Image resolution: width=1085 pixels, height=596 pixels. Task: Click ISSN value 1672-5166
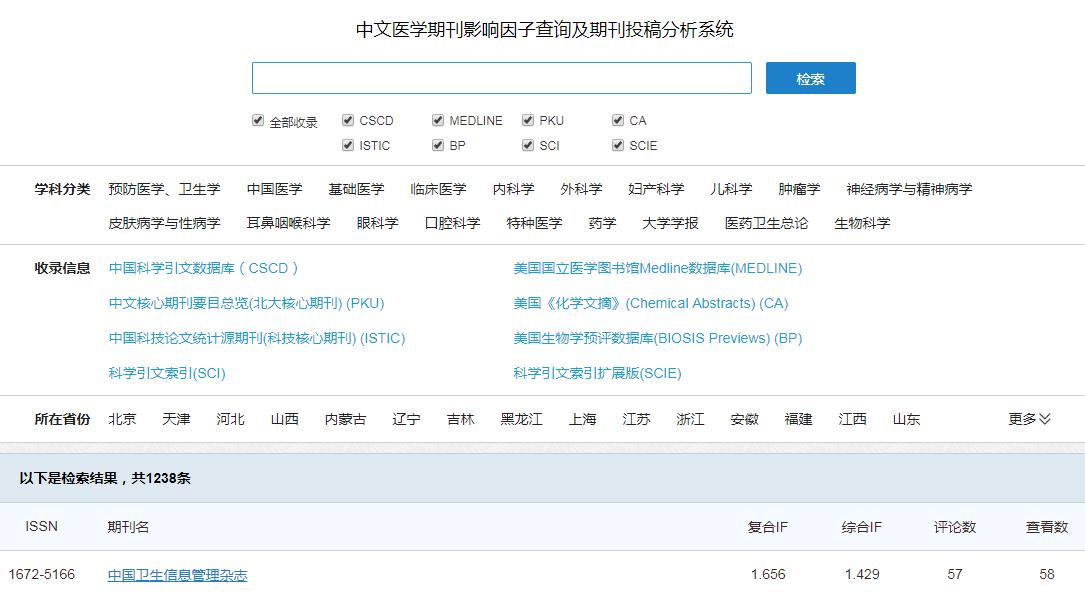[x=42, y=575]
